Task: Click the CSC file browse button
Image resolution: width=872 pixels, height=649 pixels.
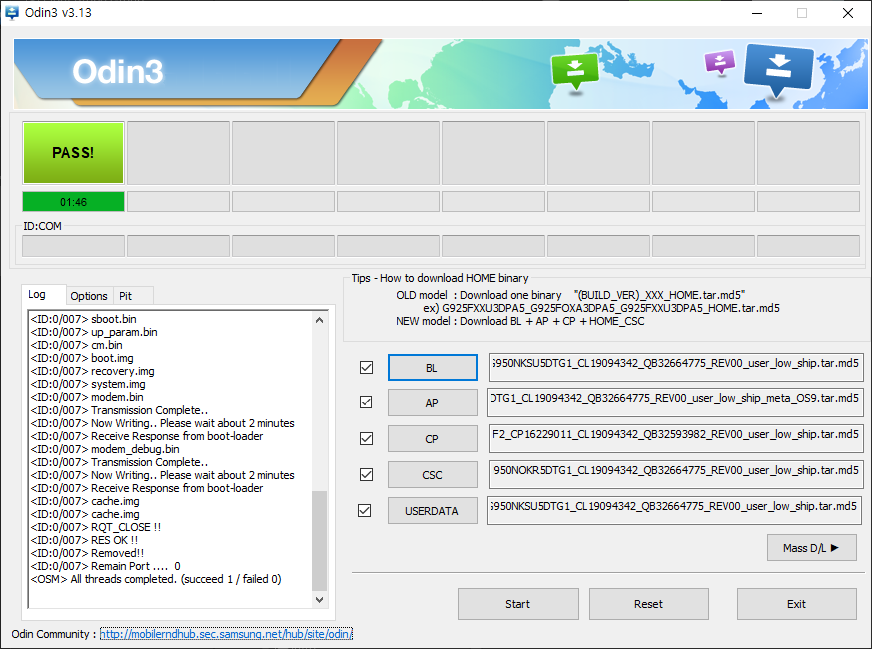Action: click(x=433, y=475)
